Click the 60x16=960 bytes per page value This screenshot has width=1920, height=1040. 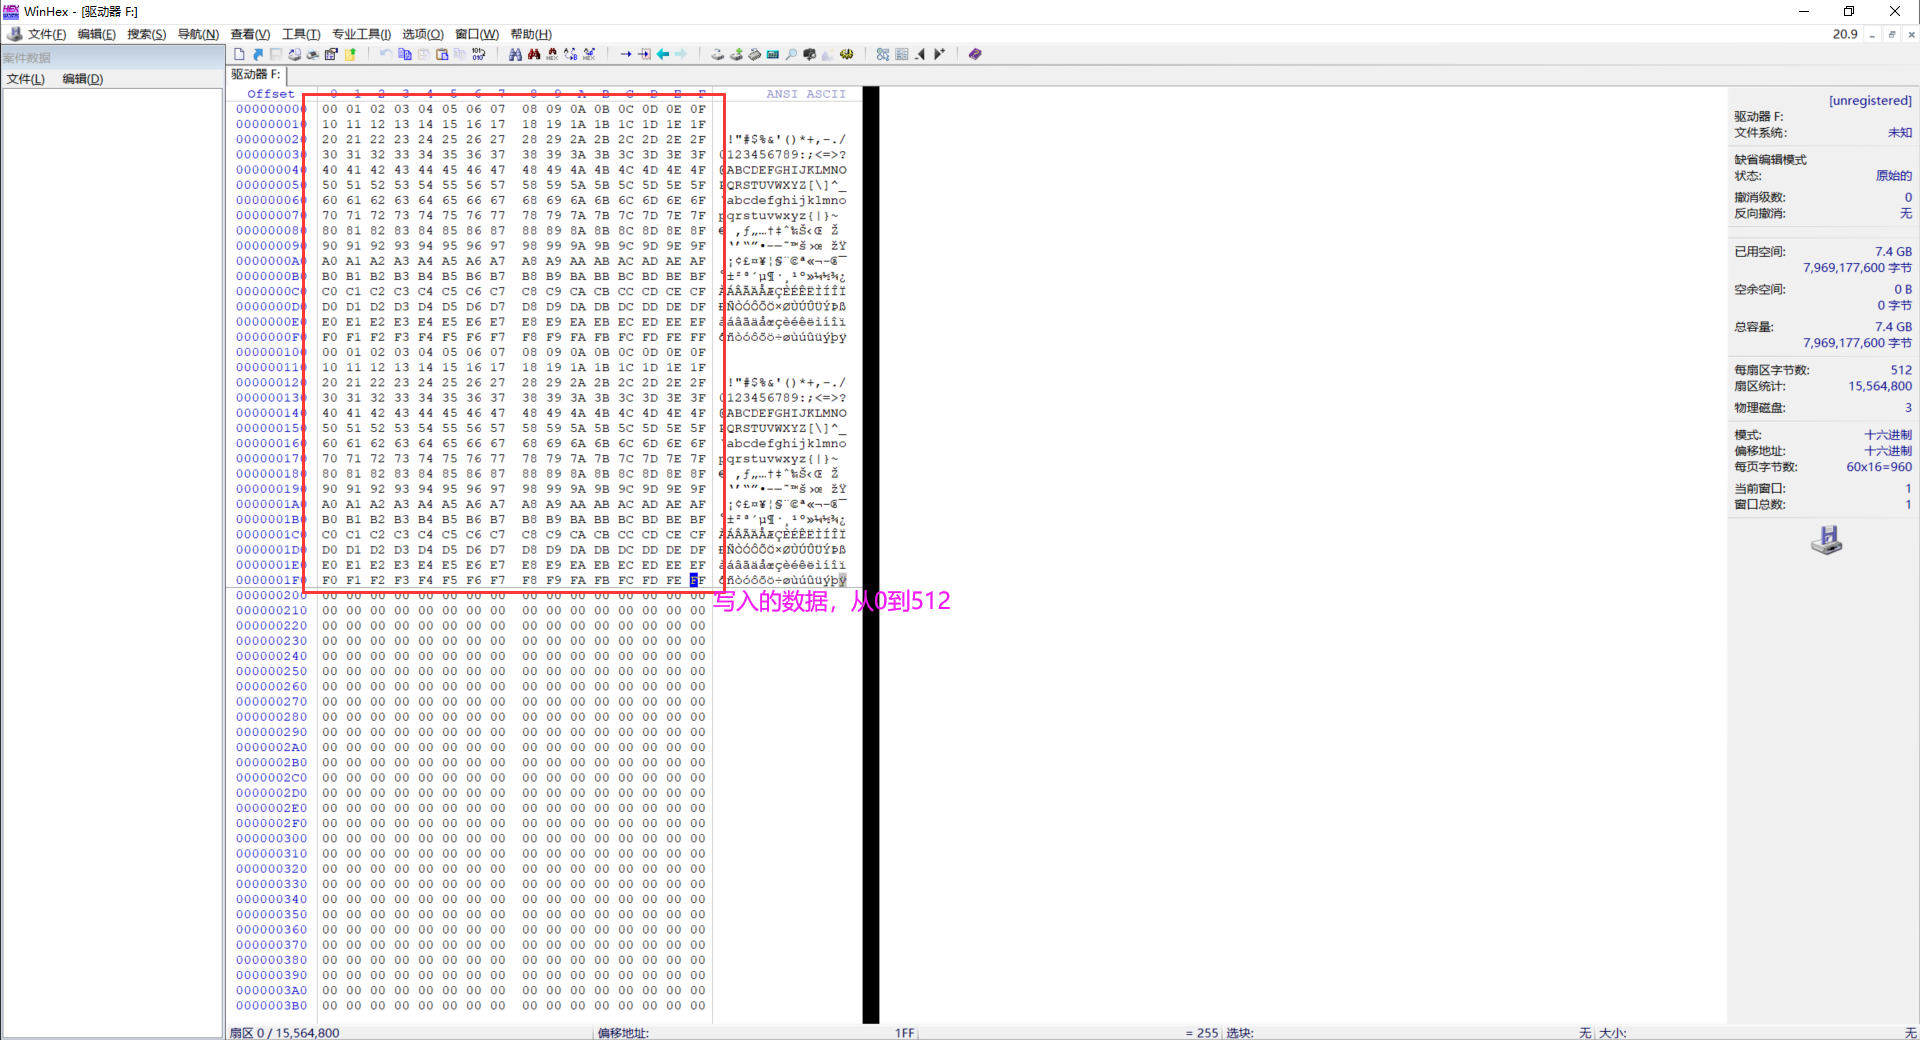point(1879,466)
